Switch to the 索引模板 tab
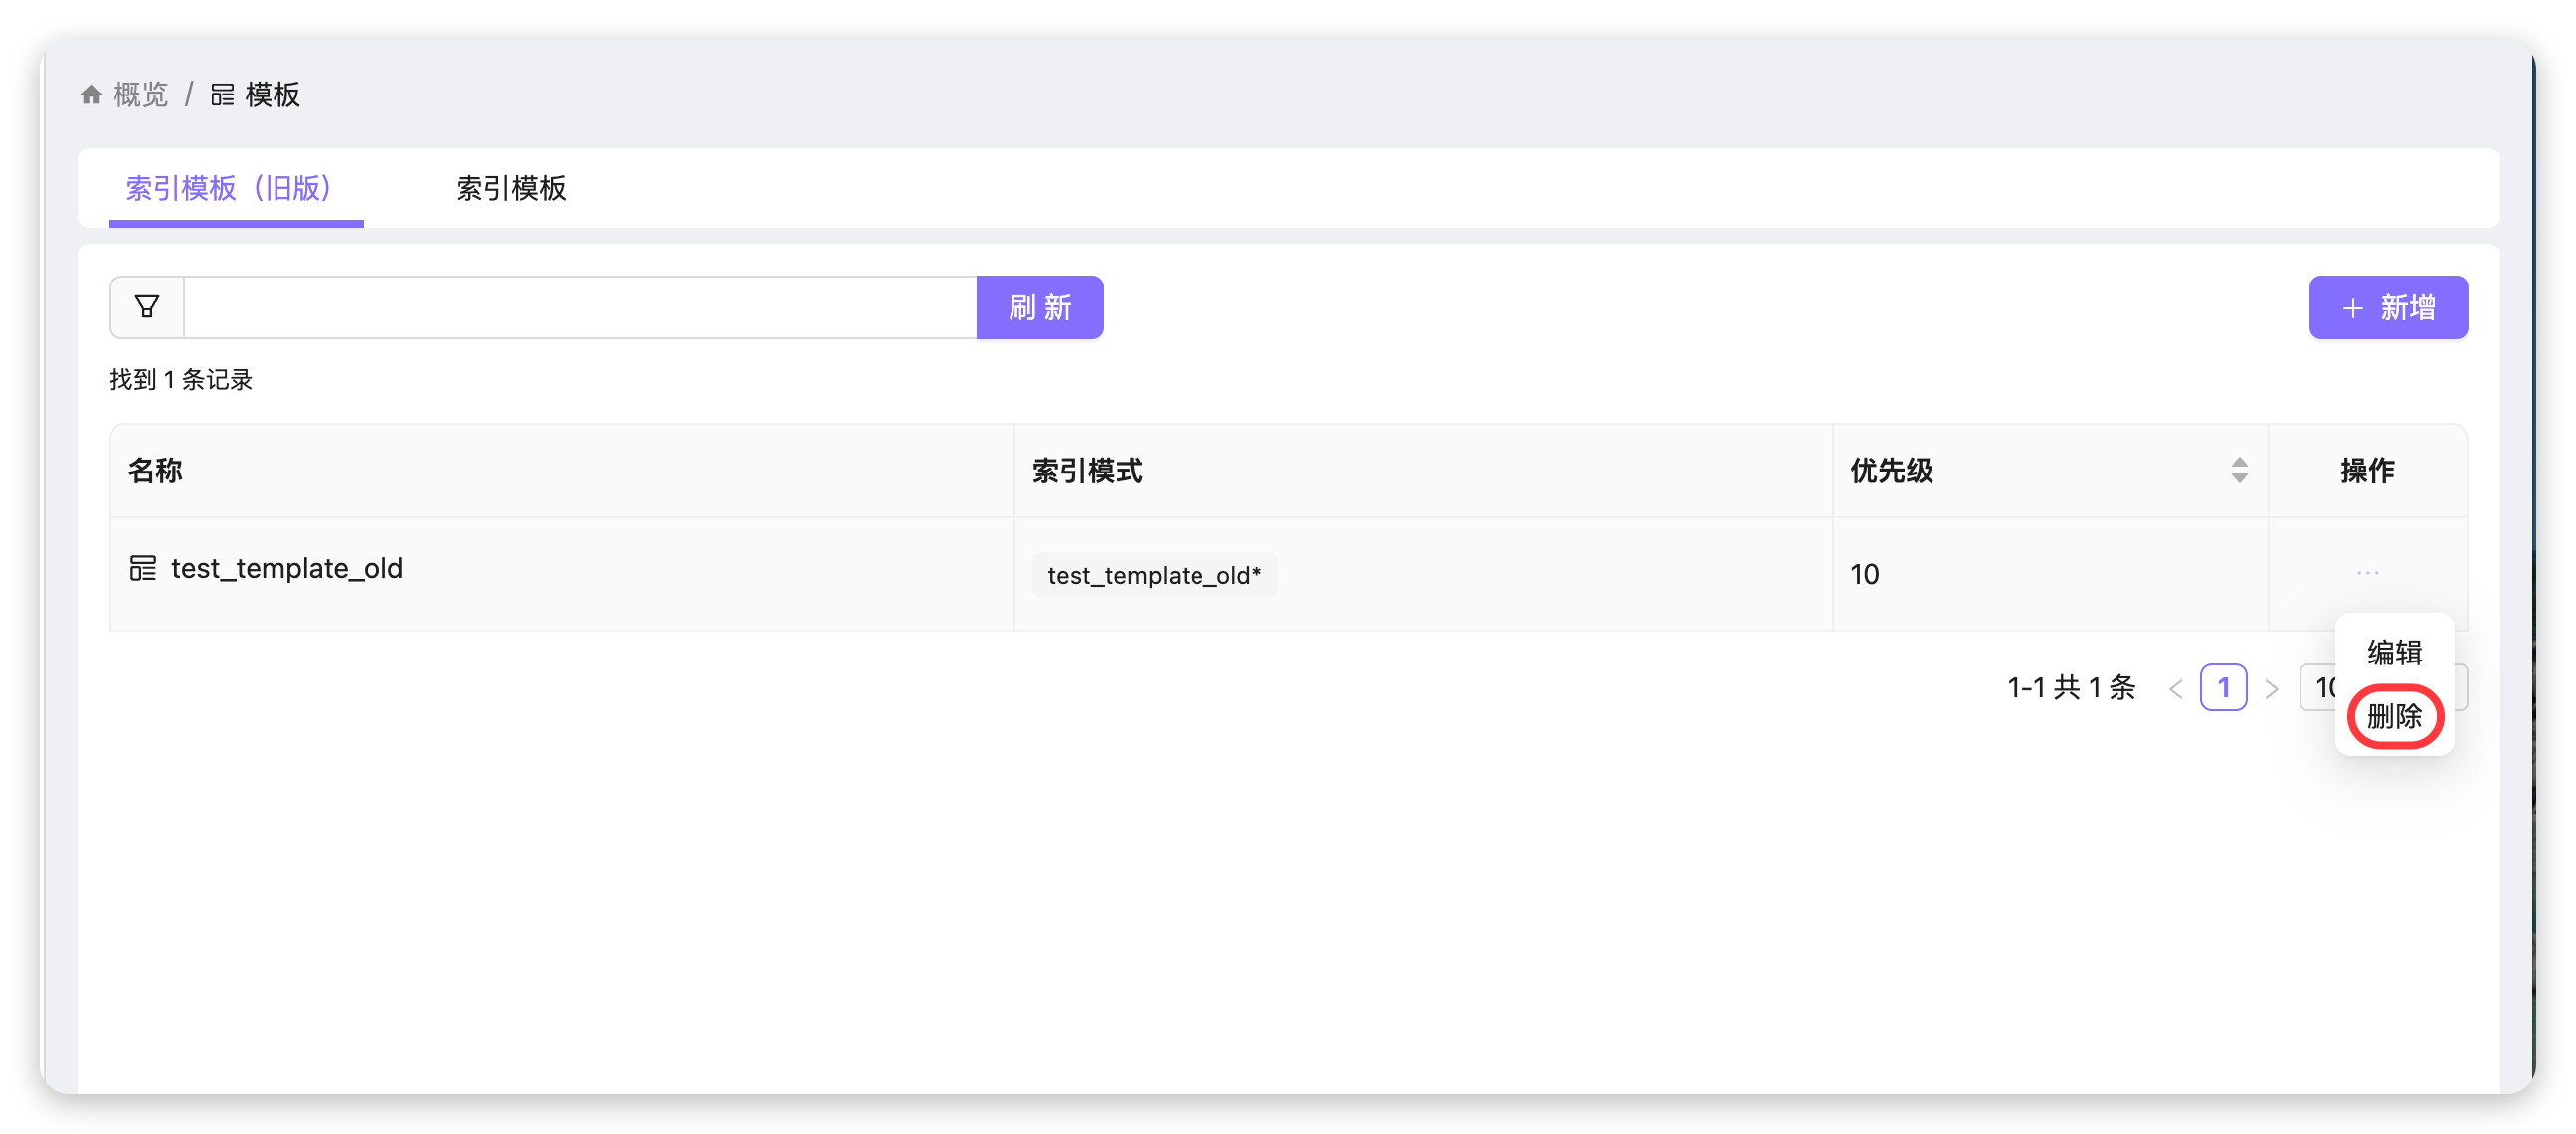The width and height of the screenshot is (2576, 1134). pos(510,188)
